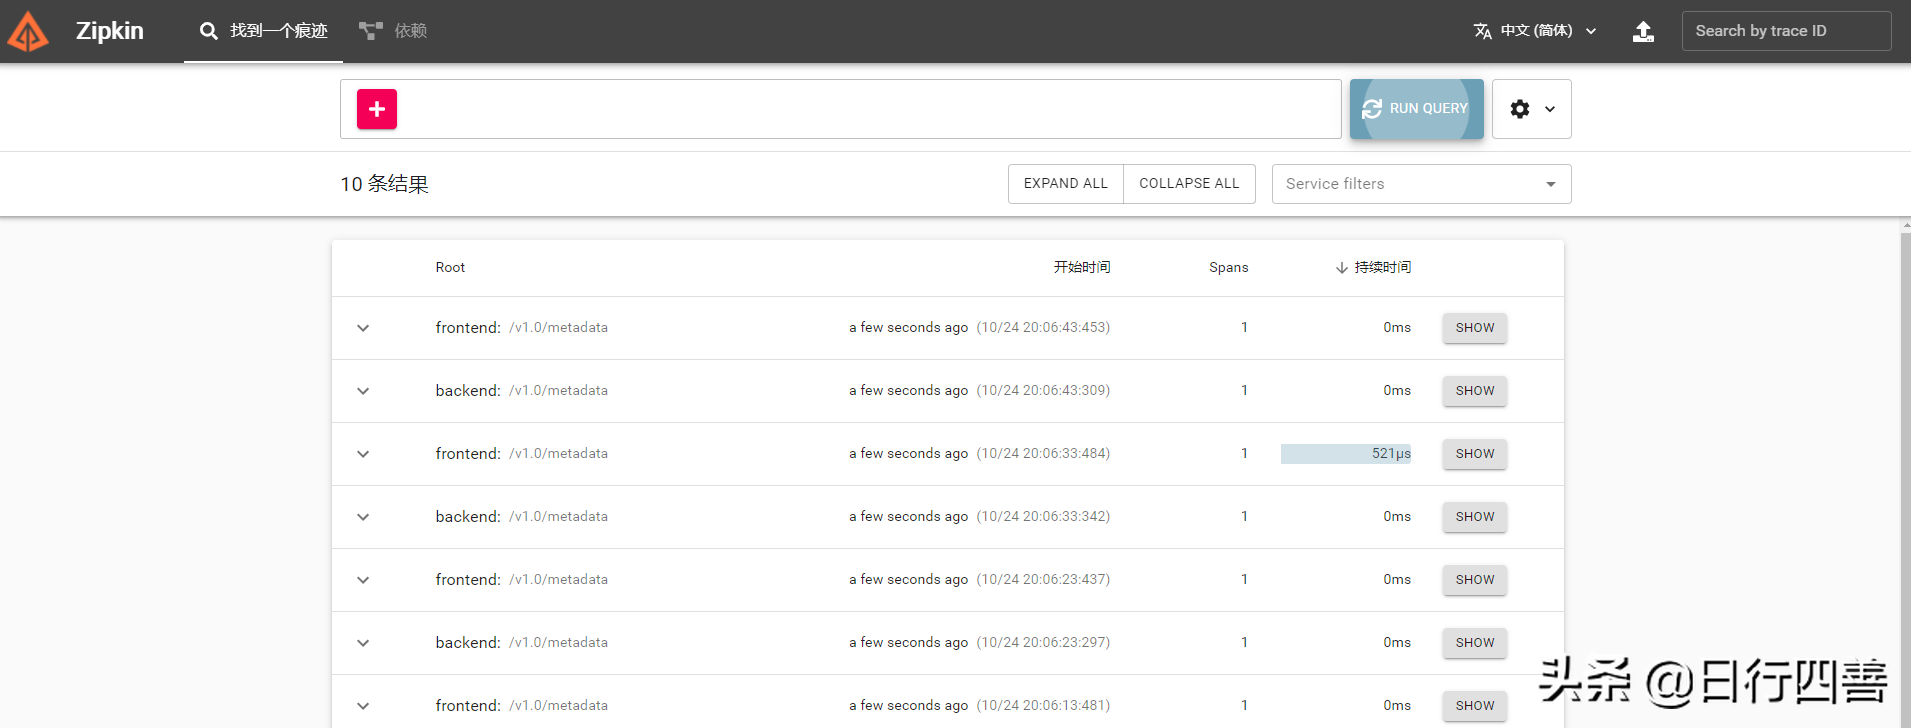Click the duration sort arrow icon
The width and height of the screenshot is (1911, 728).
click(1342, 268)
